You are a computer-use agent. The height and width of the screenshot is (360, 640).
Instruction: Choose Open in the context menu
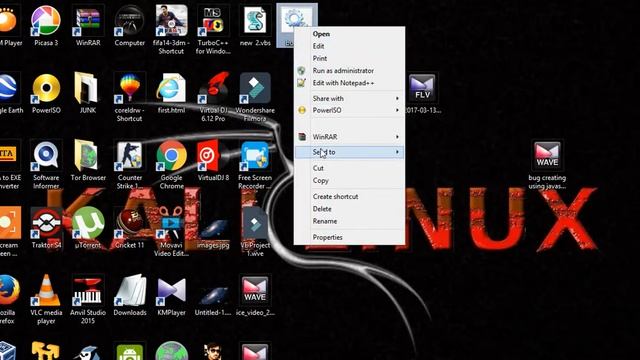coord(349,34)
